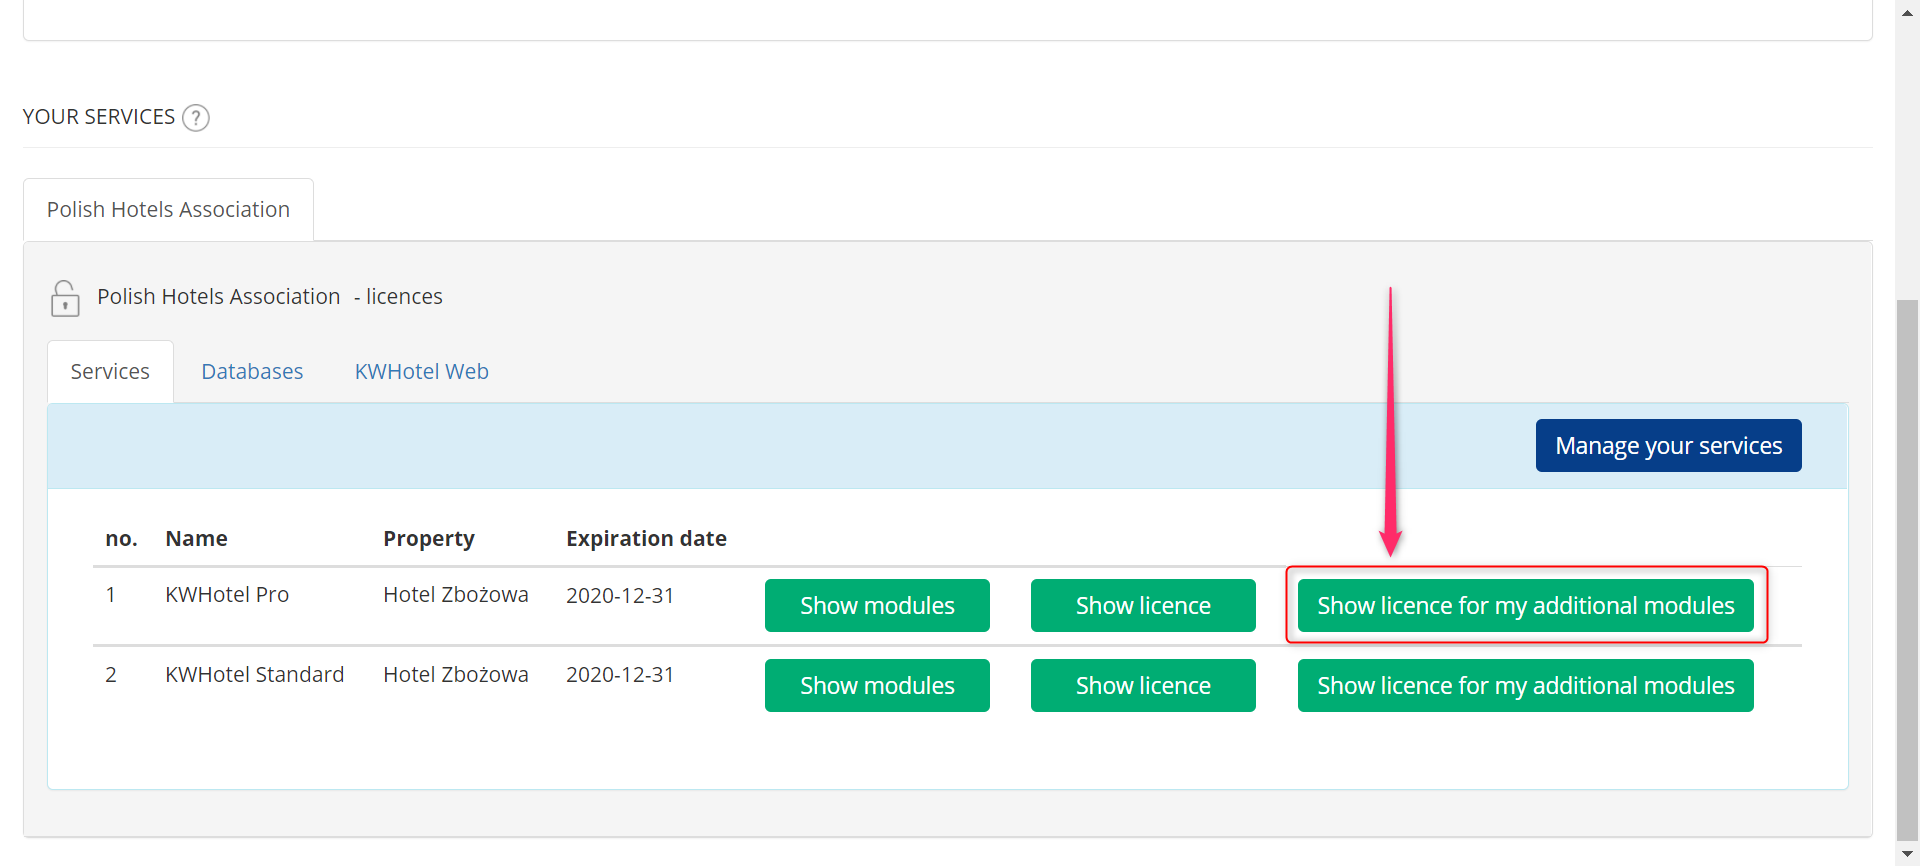Show additional modules licence for KWHotel Standard

pos(1526,686)
